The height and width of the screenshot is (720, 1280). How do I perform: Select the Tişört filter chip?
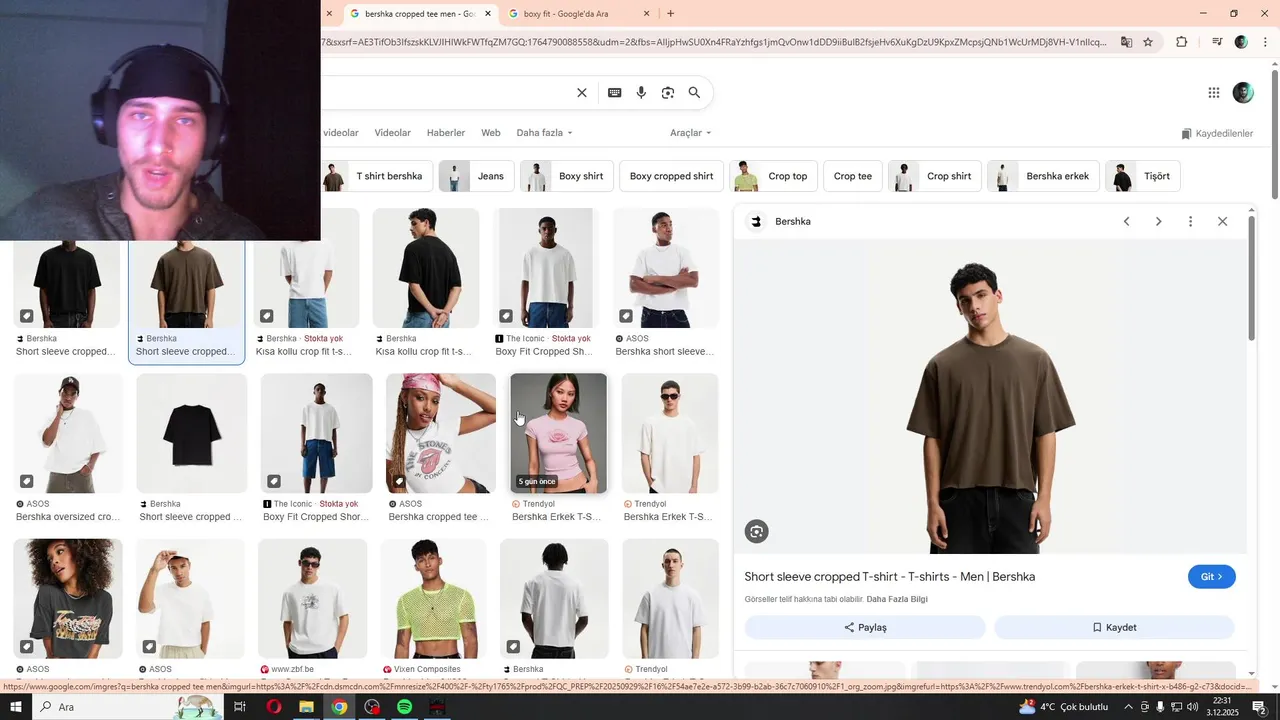(x=1143, y=176)
